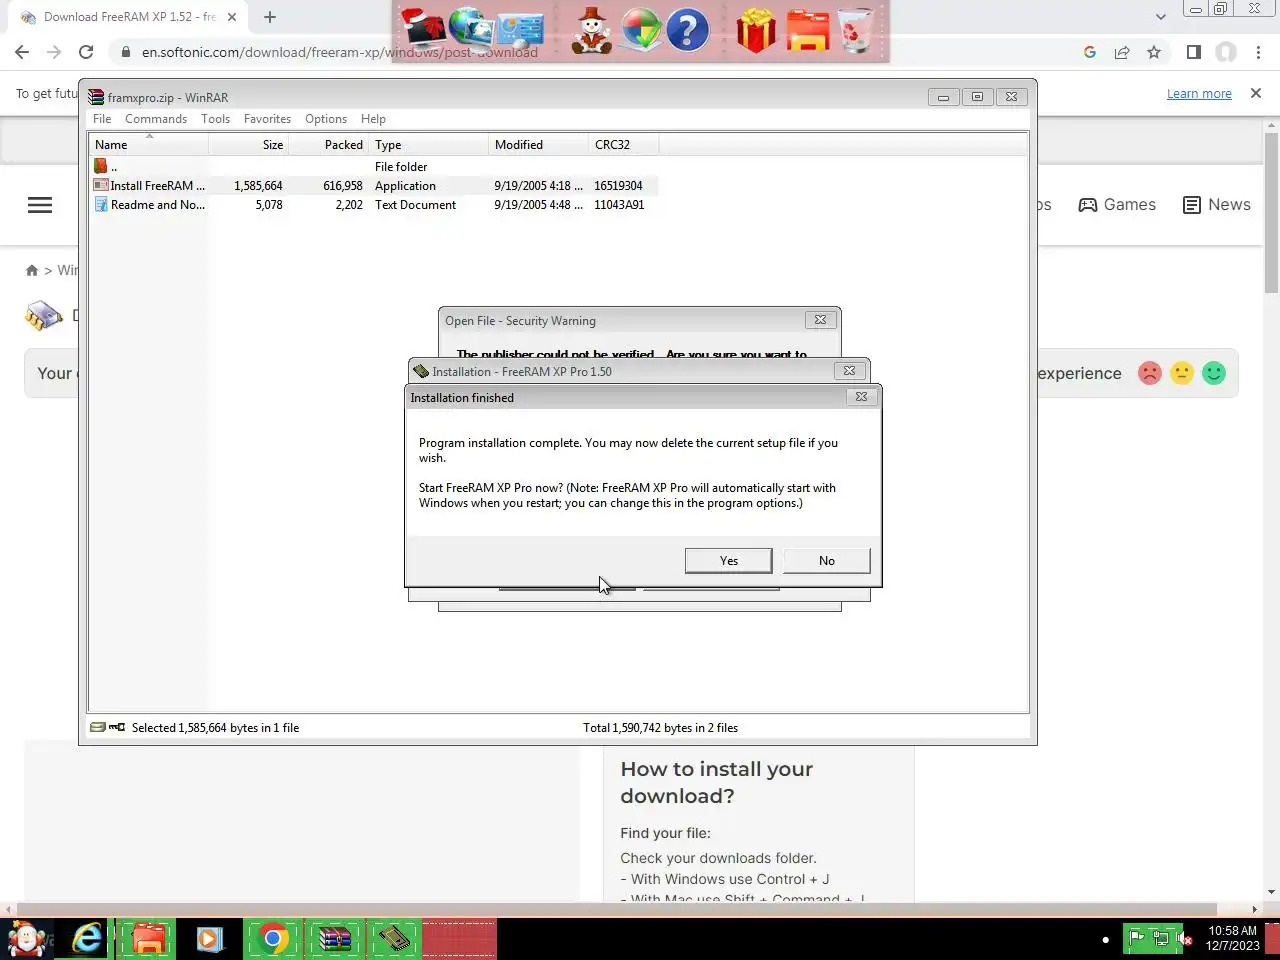Sort WinRAR list by Size column

[x=248, y=145]
